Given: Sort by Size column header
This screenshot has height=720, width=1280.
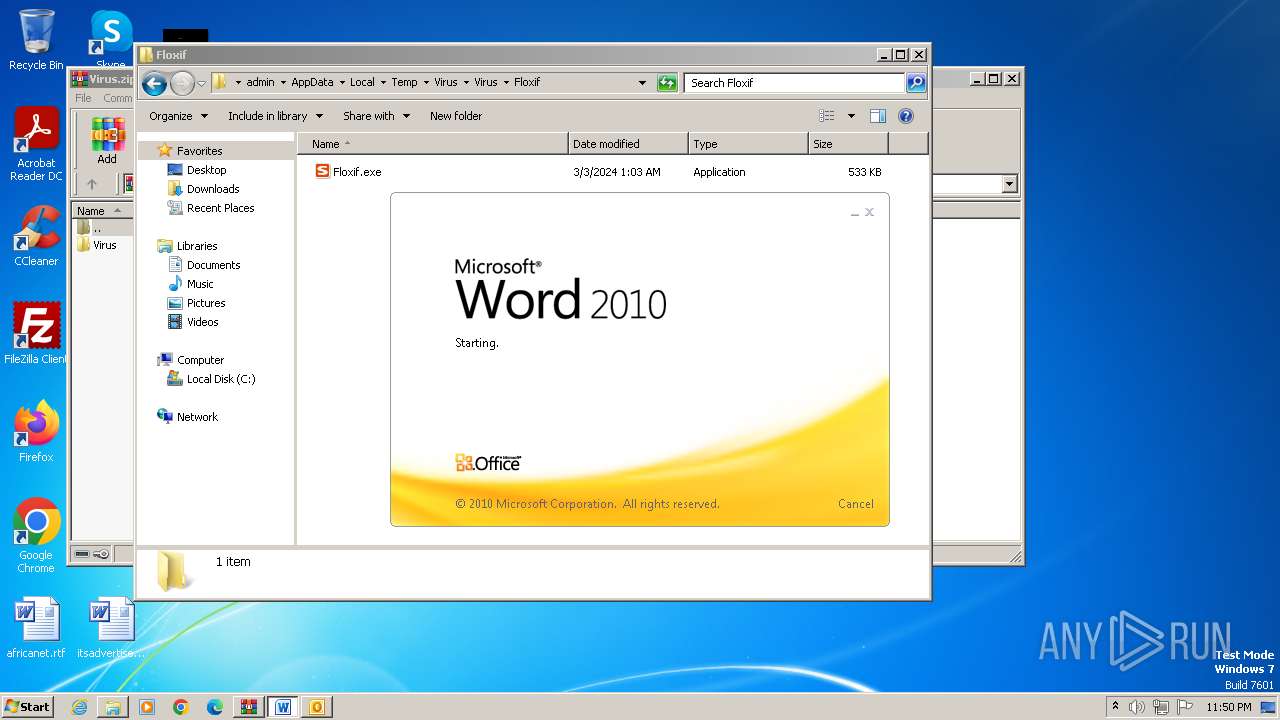Looking at the screenshot, I should (848, 144).
